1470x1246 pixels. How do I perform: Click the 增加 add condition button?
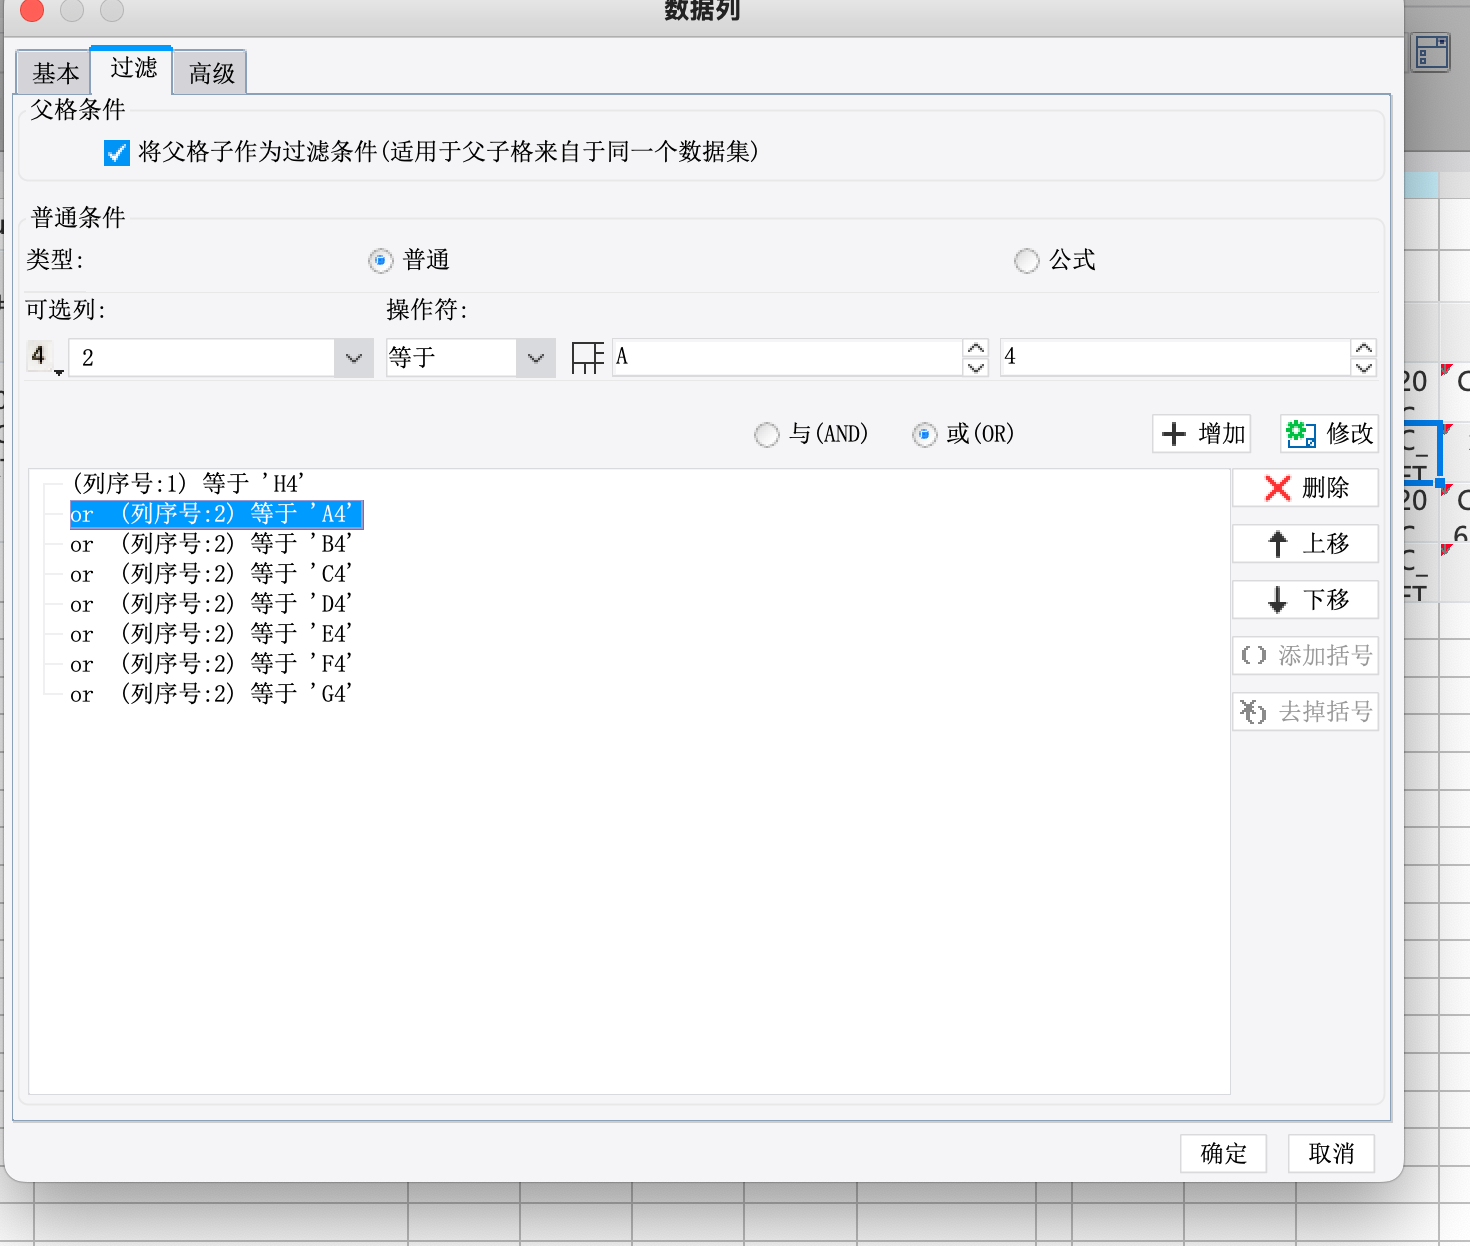tap(1202, 434)
